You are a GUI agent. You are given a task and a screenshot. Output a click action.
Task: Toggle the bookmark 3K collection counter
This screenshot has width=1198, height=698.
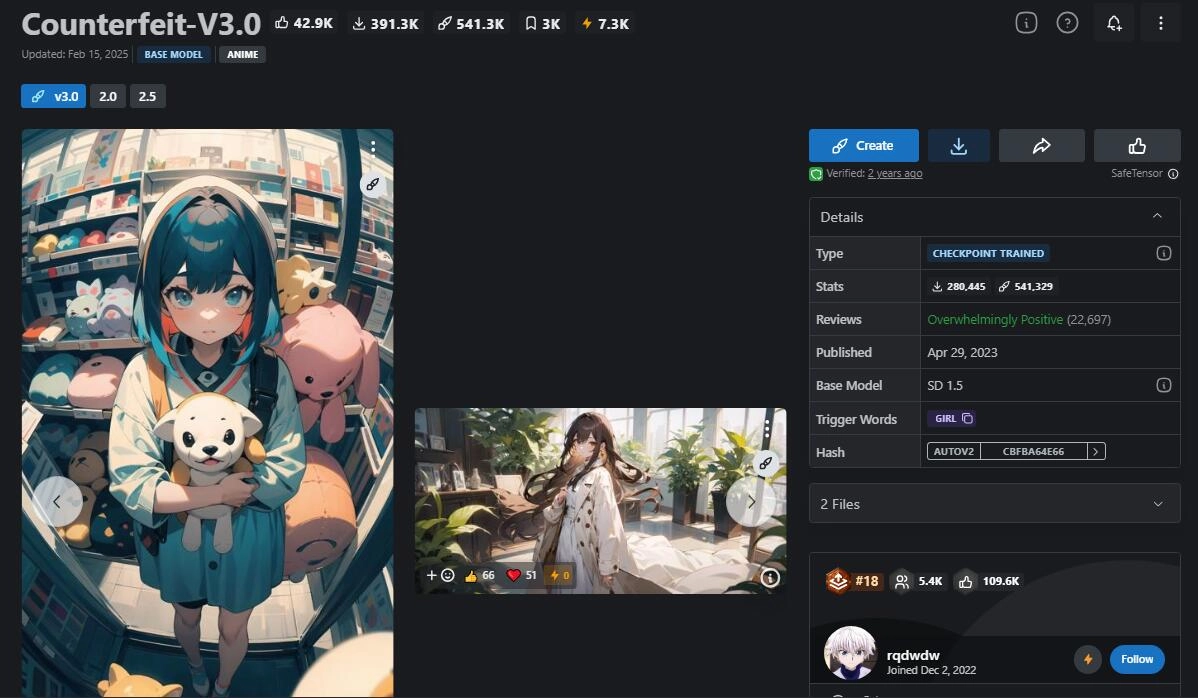coord(542,23)
